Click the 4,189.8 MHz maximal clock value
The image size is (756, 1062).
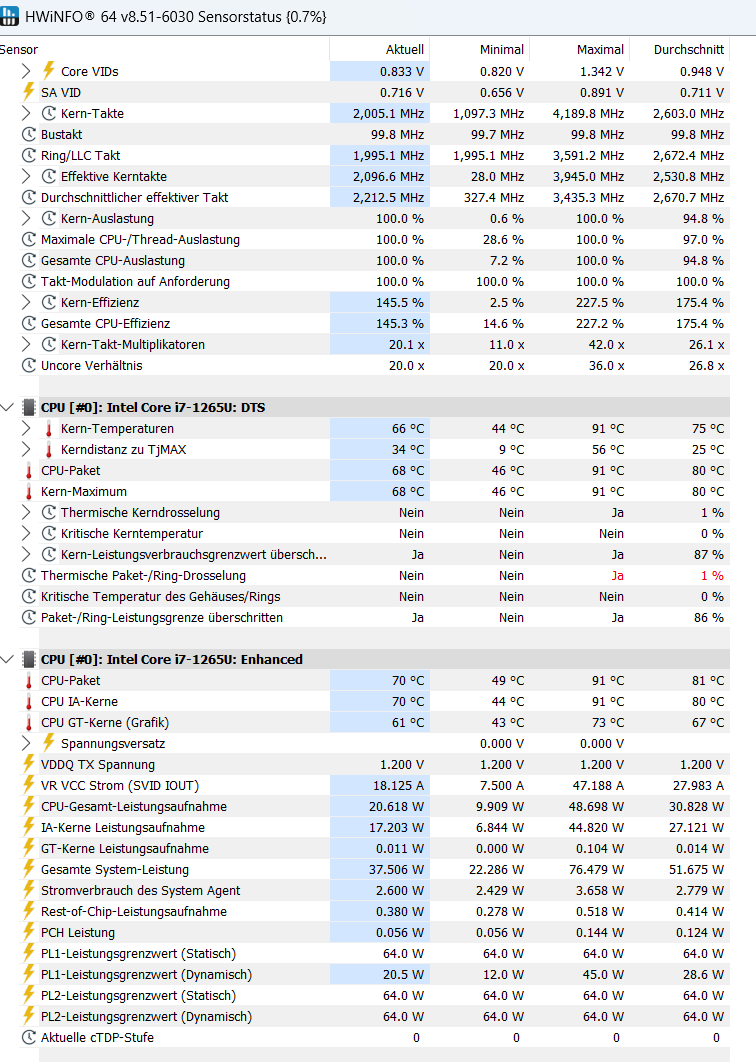click(x=588, y=113)
